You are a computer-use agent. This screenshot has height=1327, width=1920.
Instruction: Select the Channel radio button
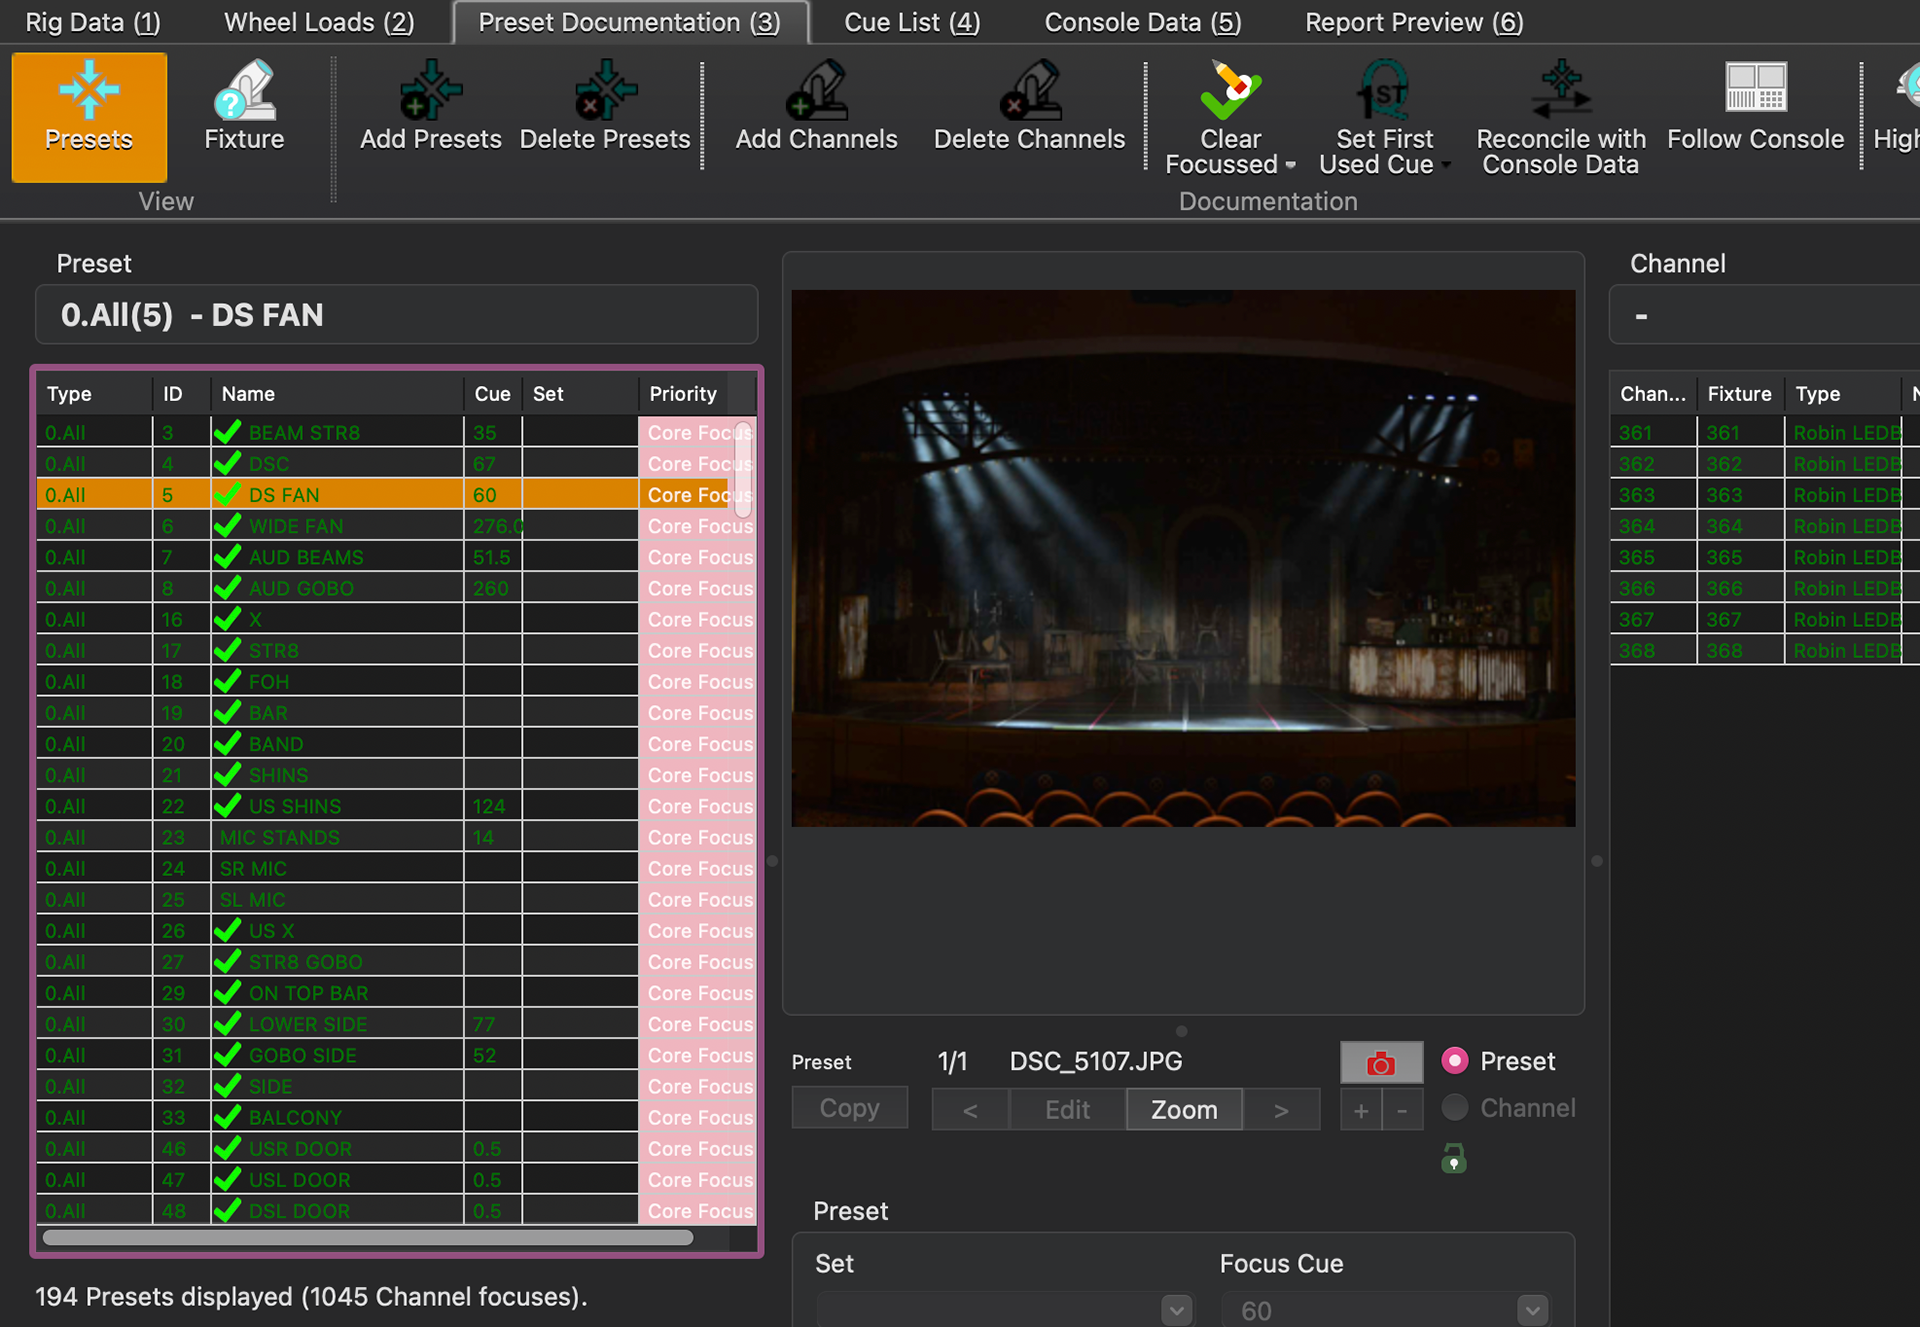point(1455,1108)
